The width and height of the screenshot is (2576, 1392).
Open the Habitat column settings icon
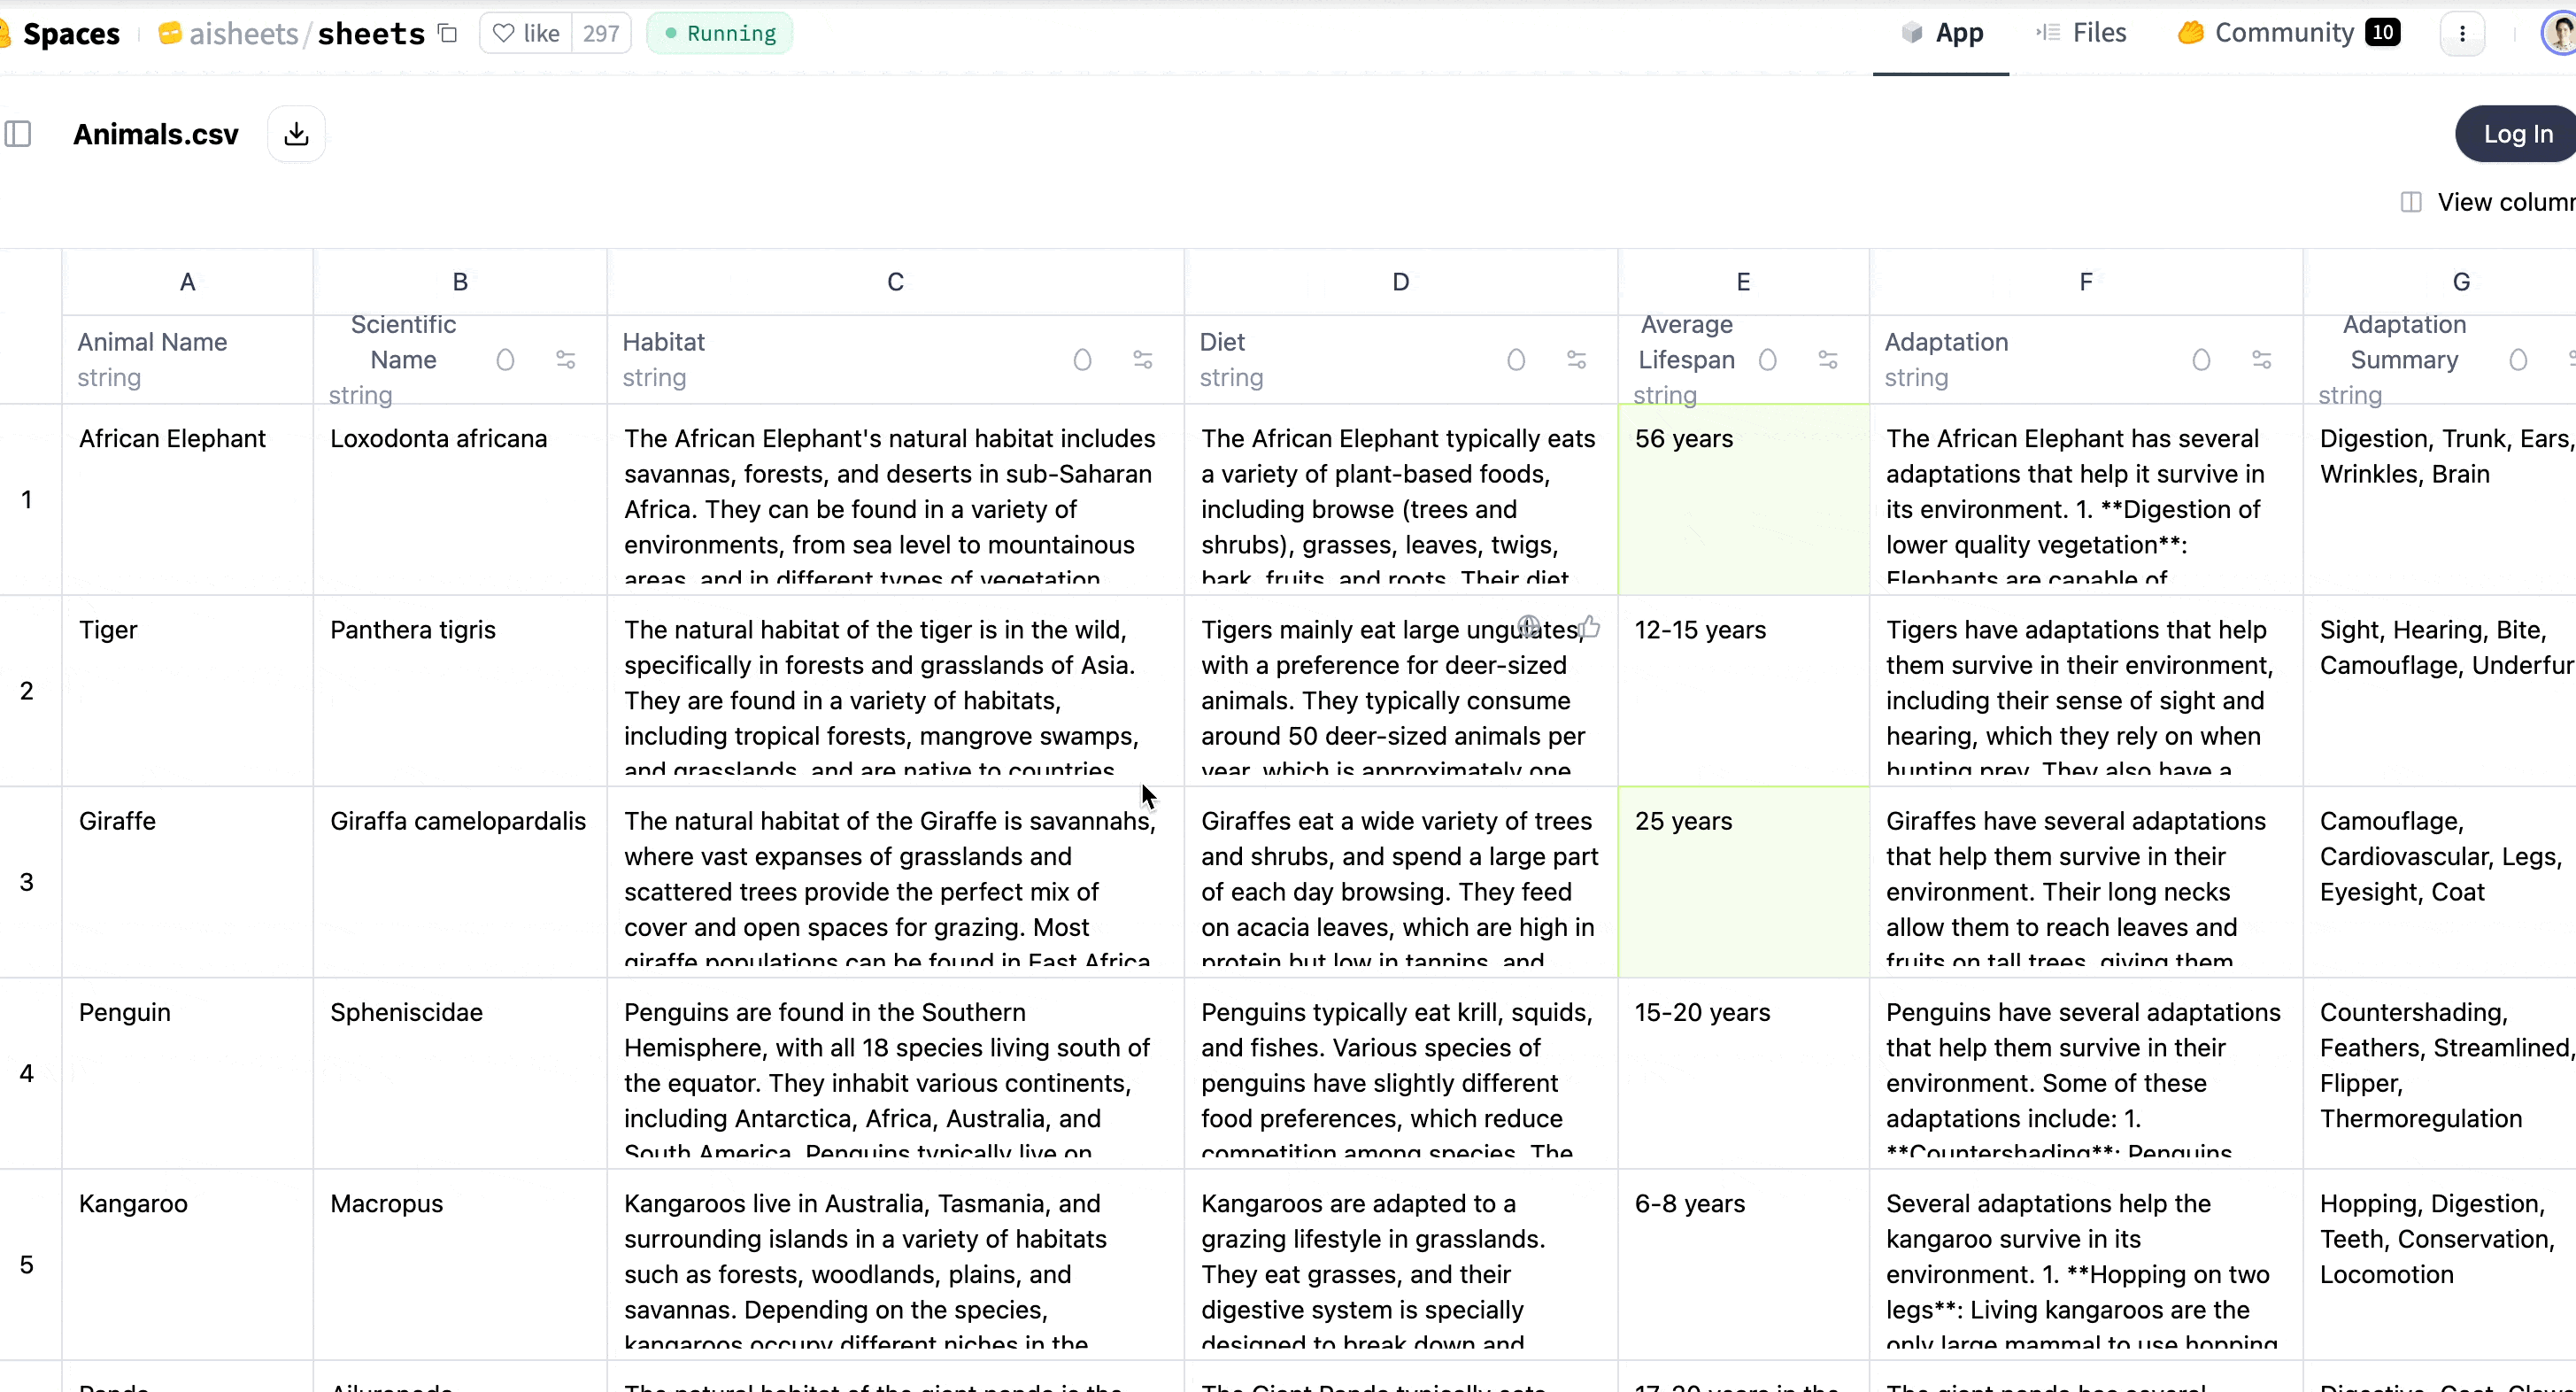[1143, 360]
